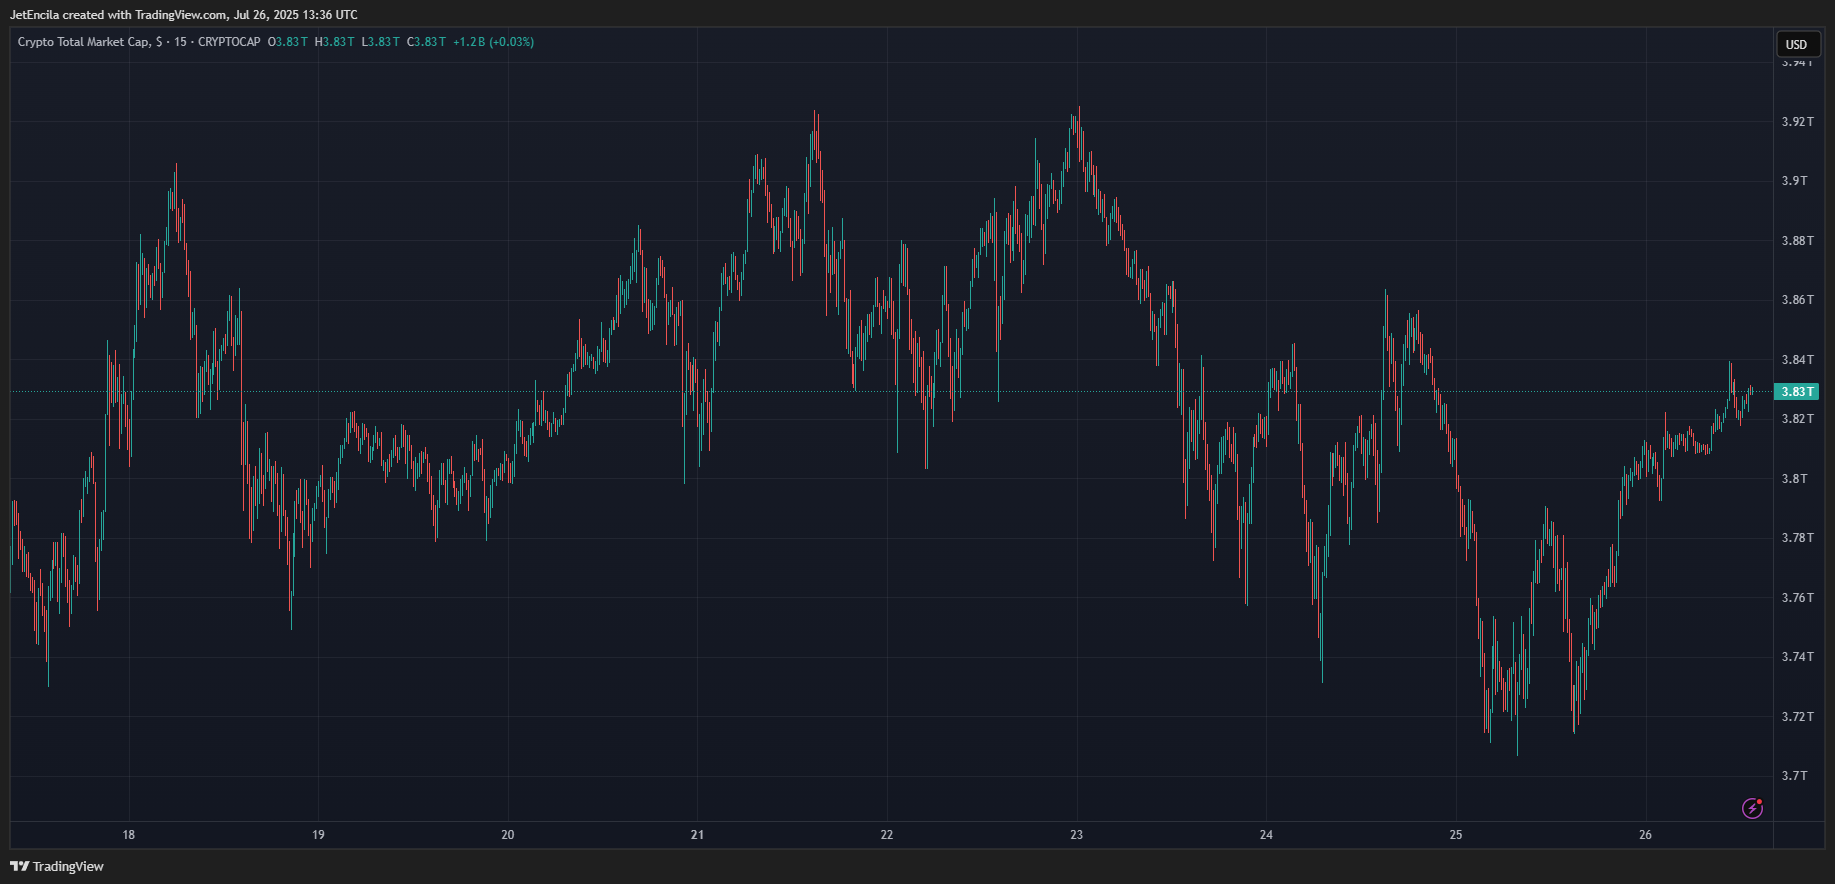This screenshot has height=884, width=1835.
Task: Click date 20 on the time axis
Action: 508,835
